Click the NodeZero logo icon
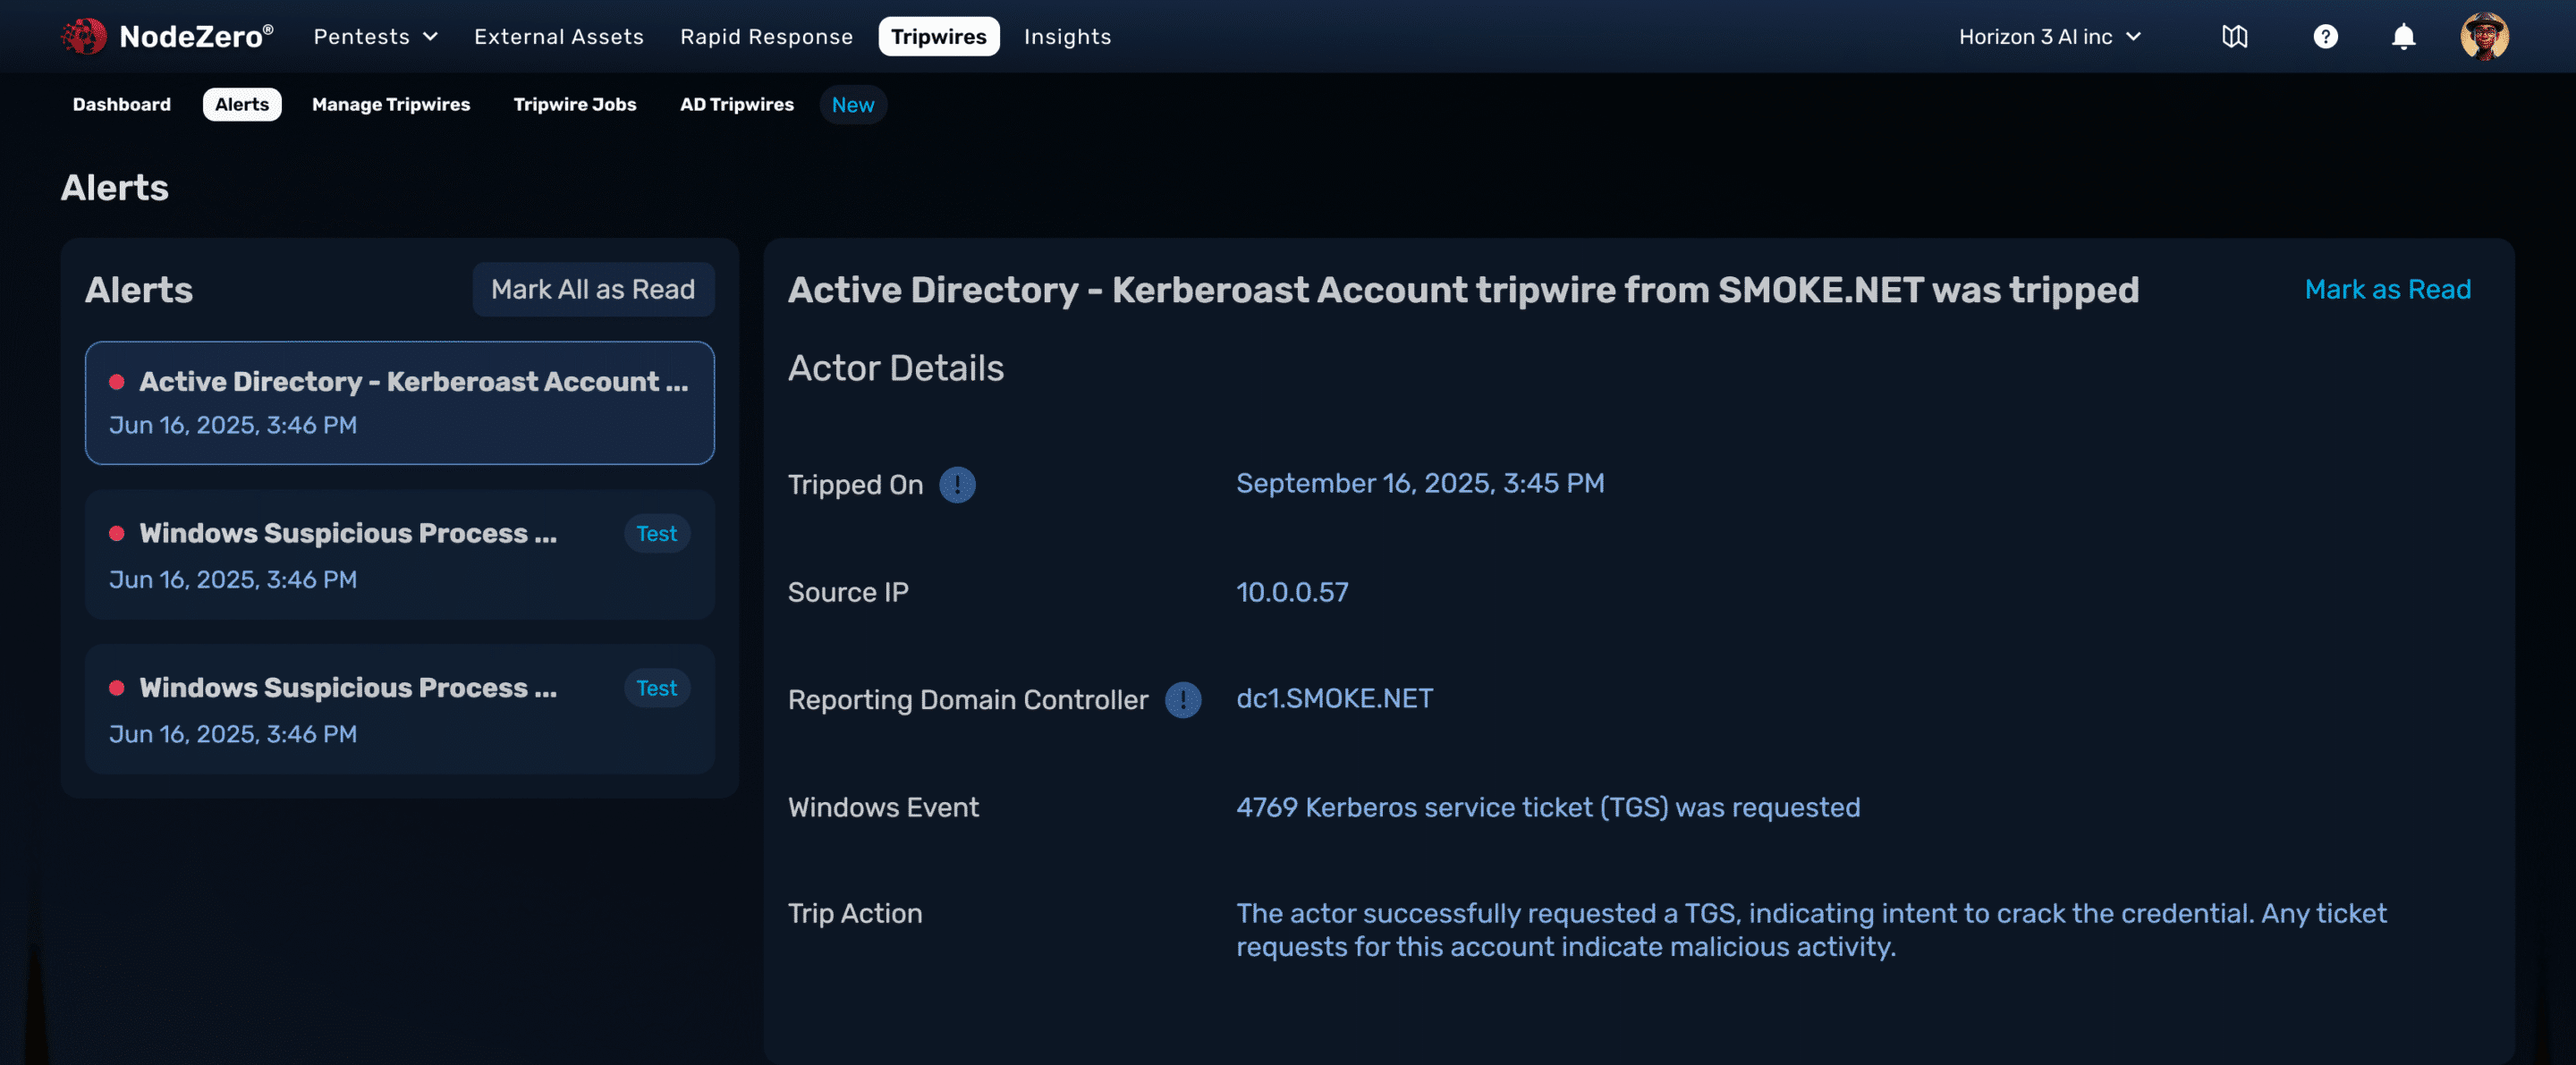2576x1065 pixels. pyautogui.click(x=84, y=36)
